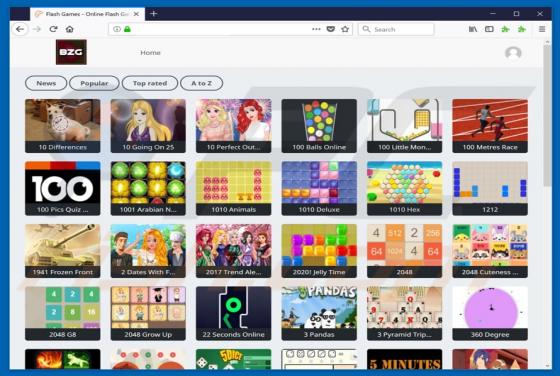Screen dimensions: 560x376
Task: Go to browser home icon
Action: click(70, 29)
